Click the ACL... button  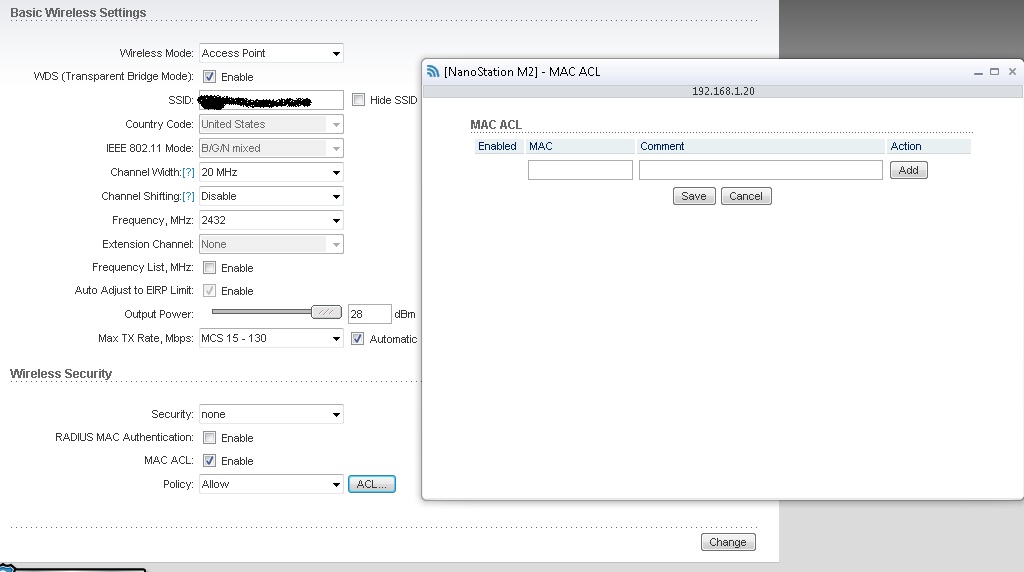372,484
